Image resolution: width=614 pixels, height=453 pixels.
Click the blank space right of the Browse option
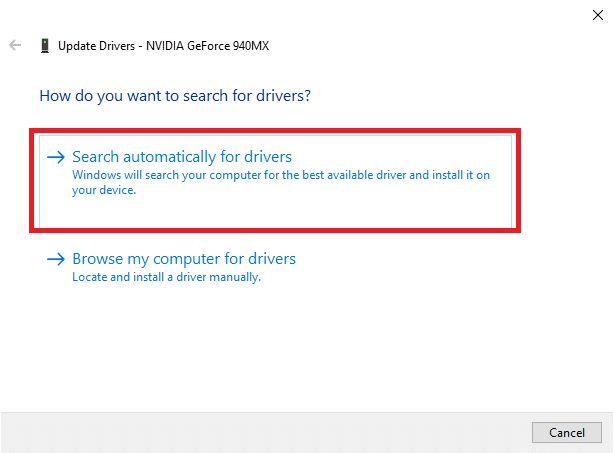(x=450, y=266)
